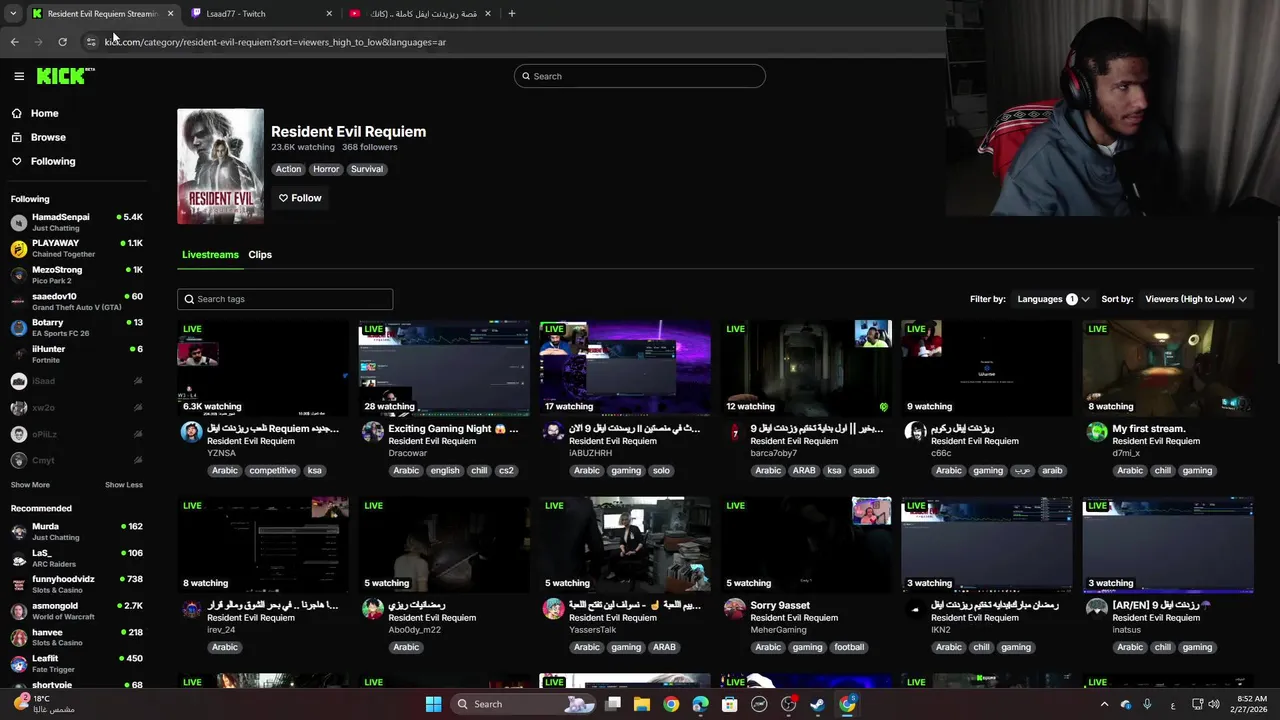Open the Windows Start menu

point(433,704)
